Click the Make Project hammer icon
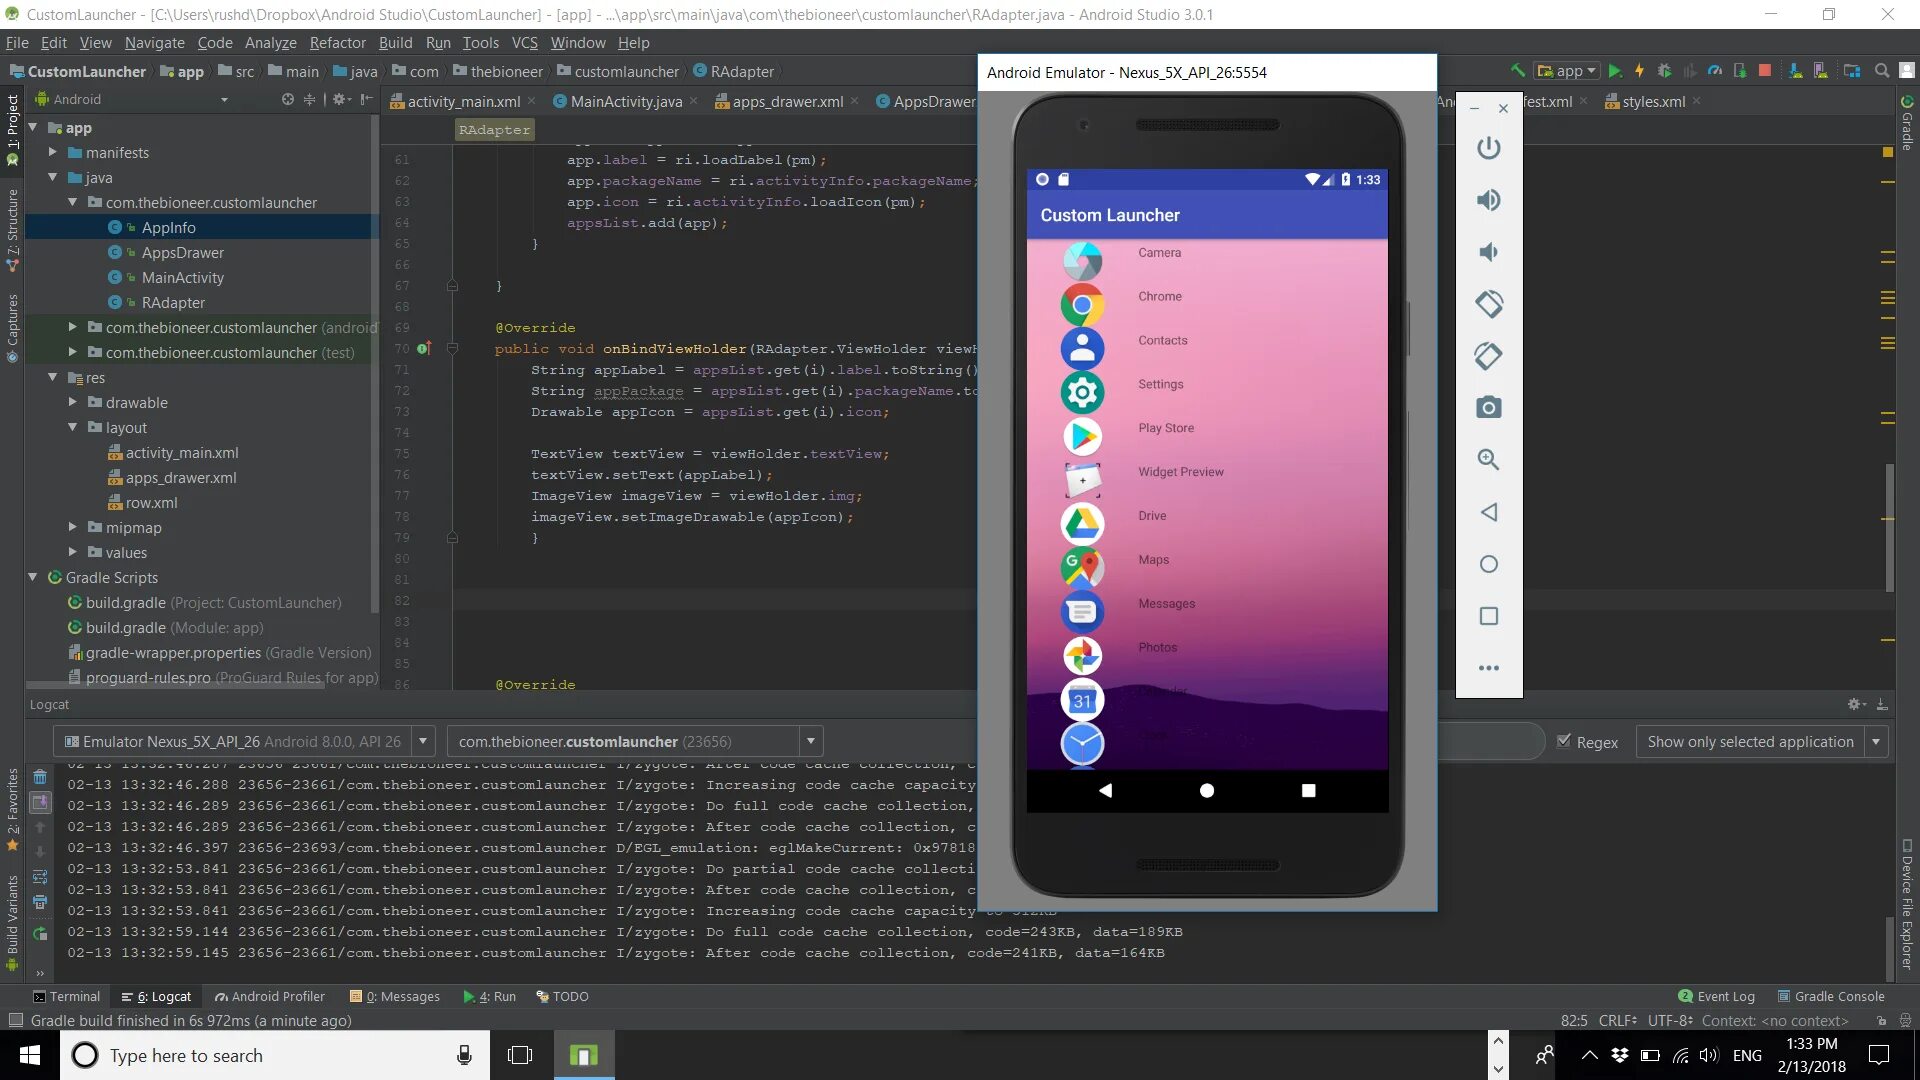This screenshot has height=1080, width=1920. [1518, 71]
